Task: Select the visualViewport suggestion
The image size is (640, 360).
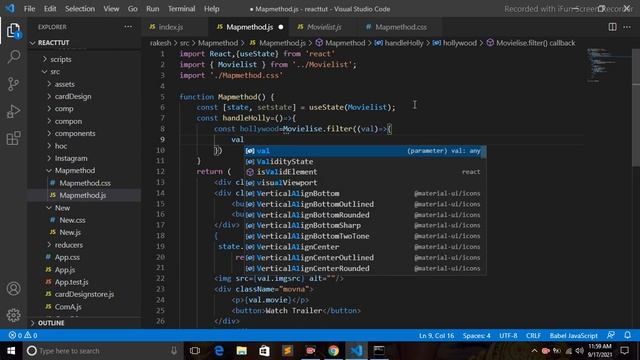Action: point(365,183)
